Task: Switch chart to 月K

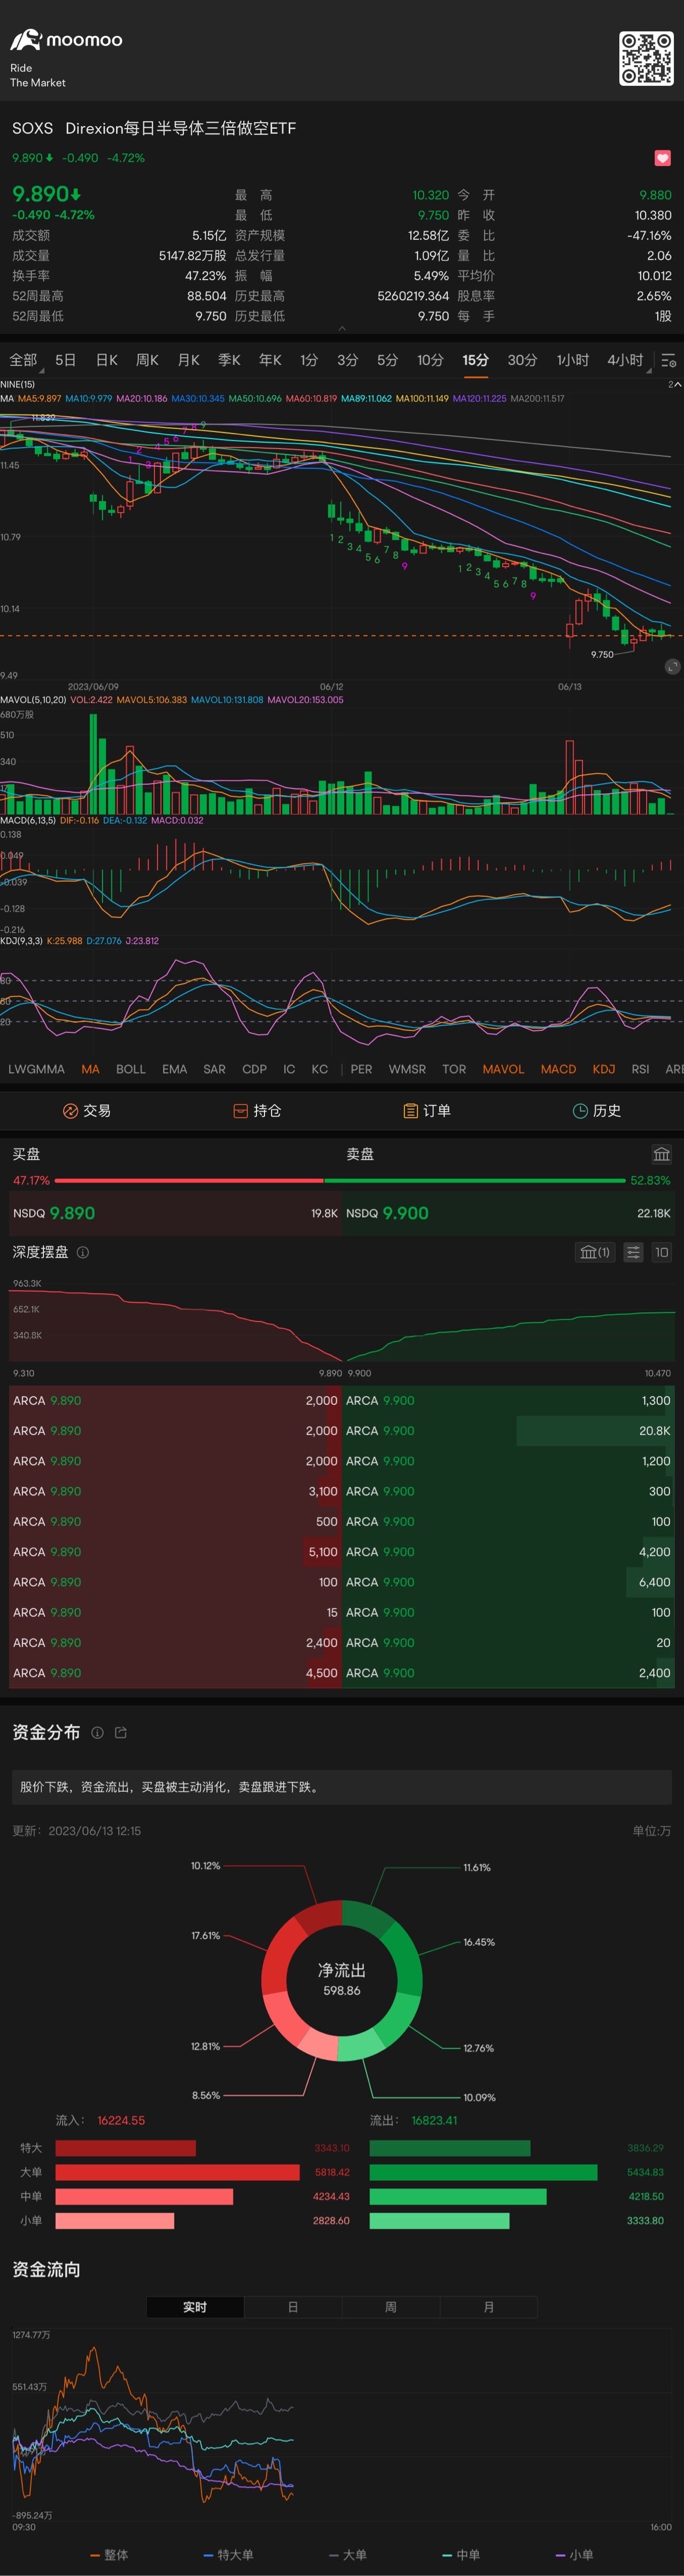Action: tap(188, 360)
